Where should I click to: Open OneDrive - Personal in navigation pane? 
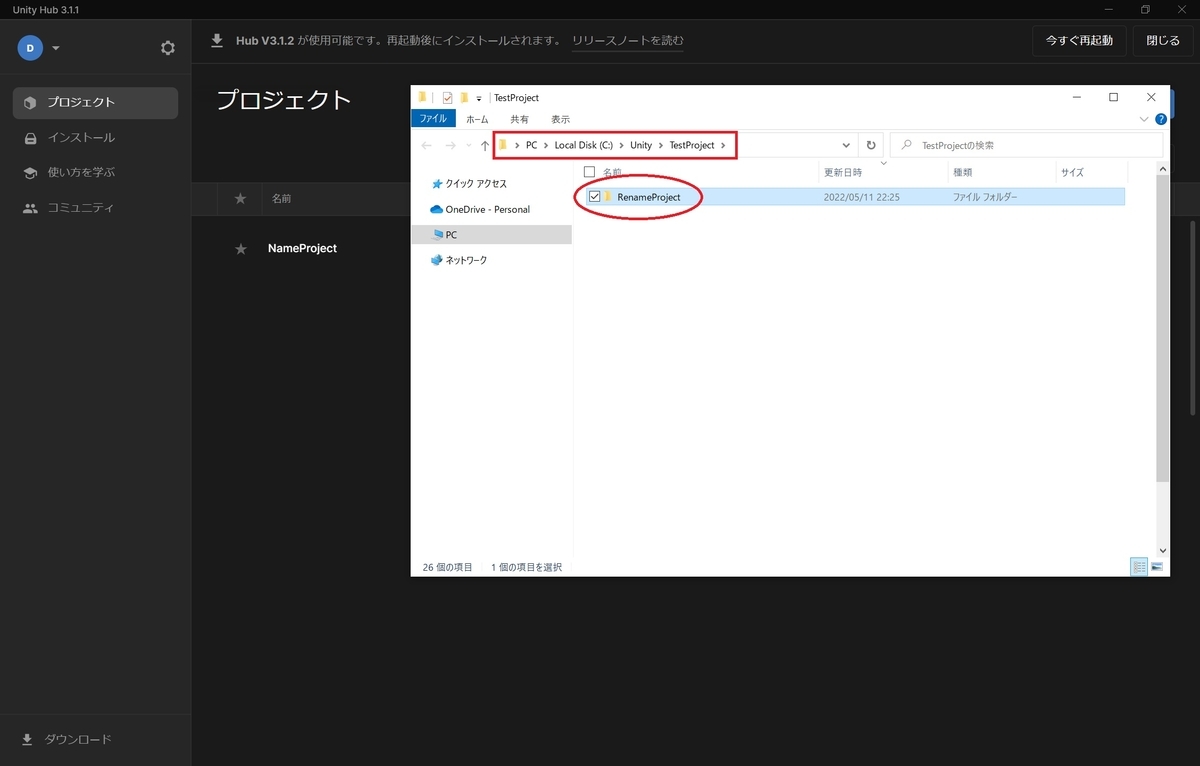click(487, 209)
